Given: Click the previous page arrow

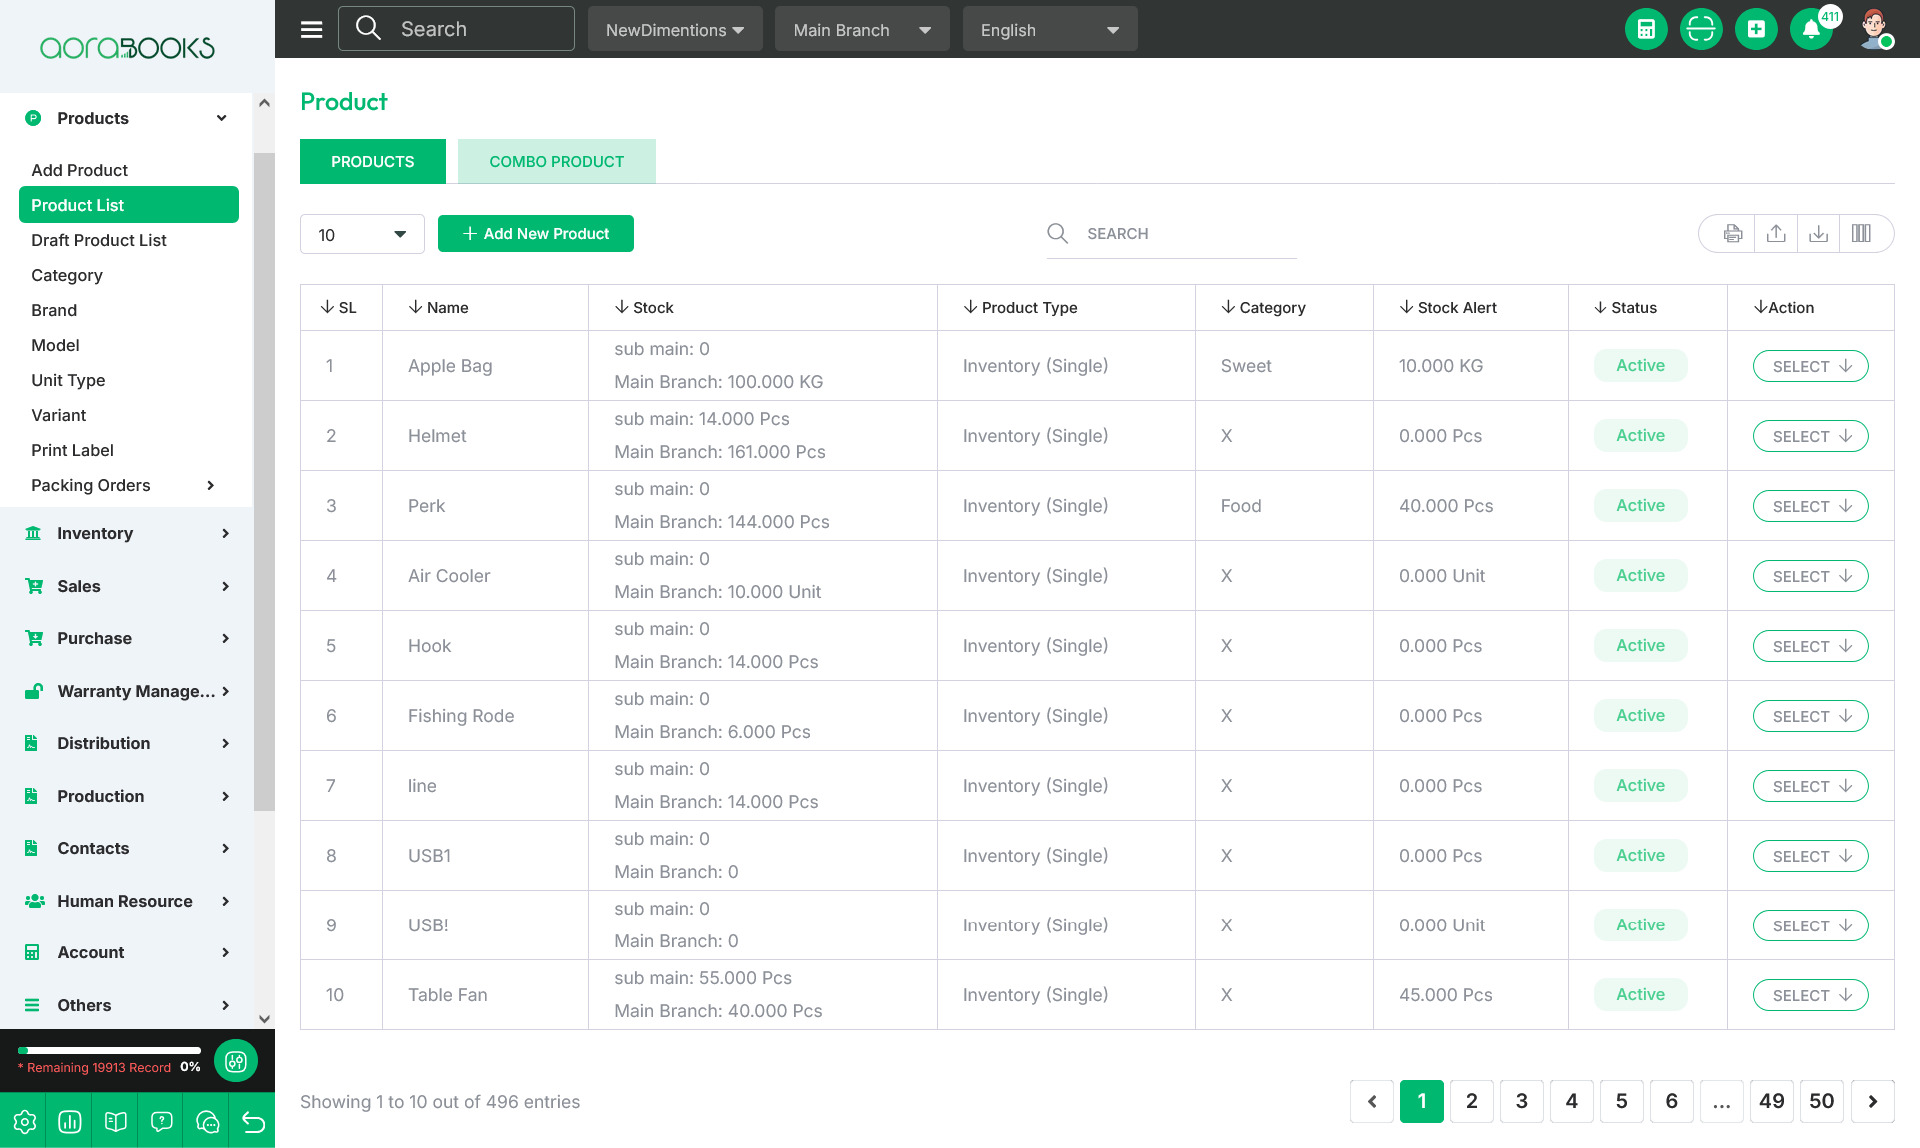Looking at the screenshot, I should coord(1372,1101).
